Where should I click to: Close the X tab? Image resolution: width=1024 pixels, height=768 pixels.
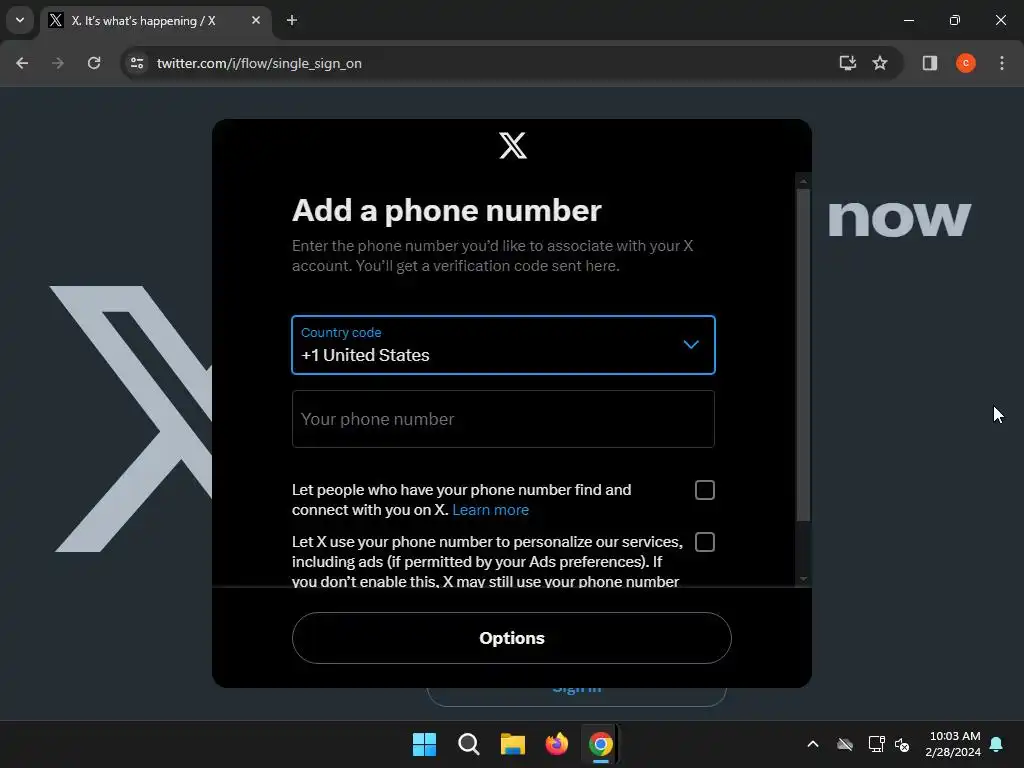click(x=256, y=20)
